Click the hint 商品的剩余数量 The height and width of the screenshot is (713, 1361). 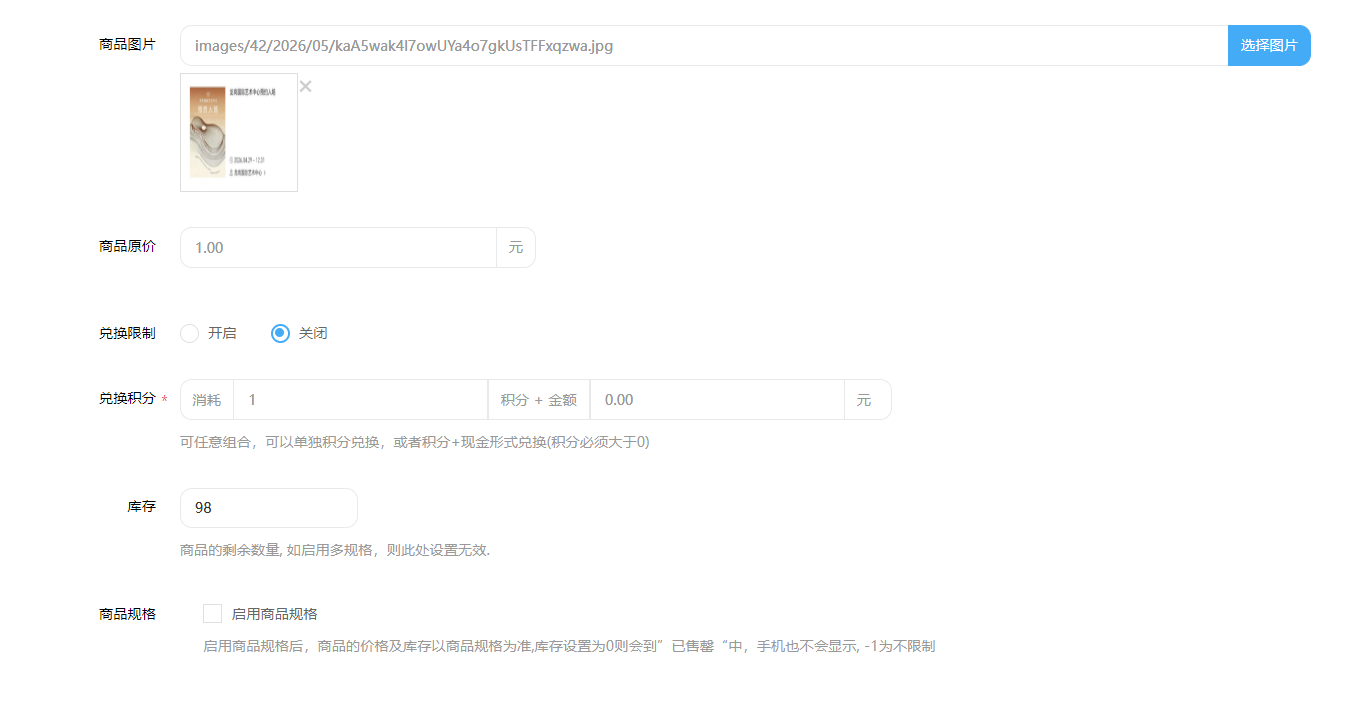pos(335,550)
